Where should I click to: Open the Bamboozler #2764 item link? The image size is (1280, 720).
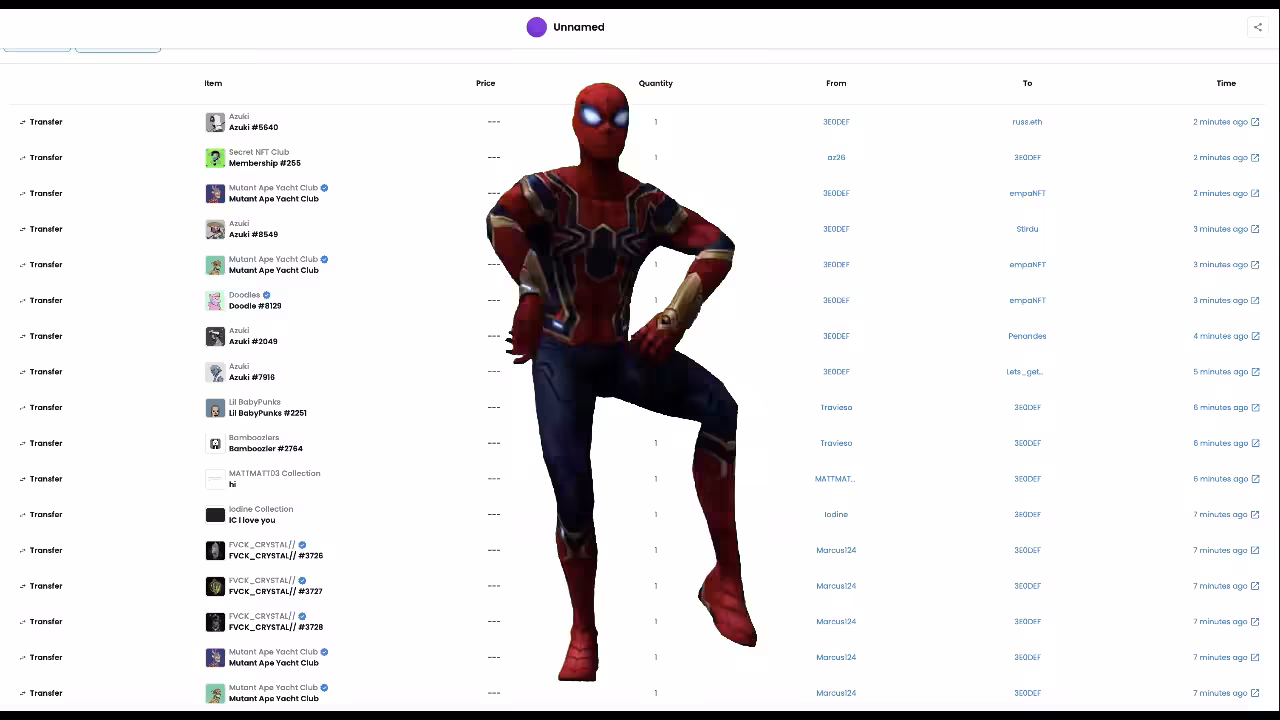click(x=266, y=449)
